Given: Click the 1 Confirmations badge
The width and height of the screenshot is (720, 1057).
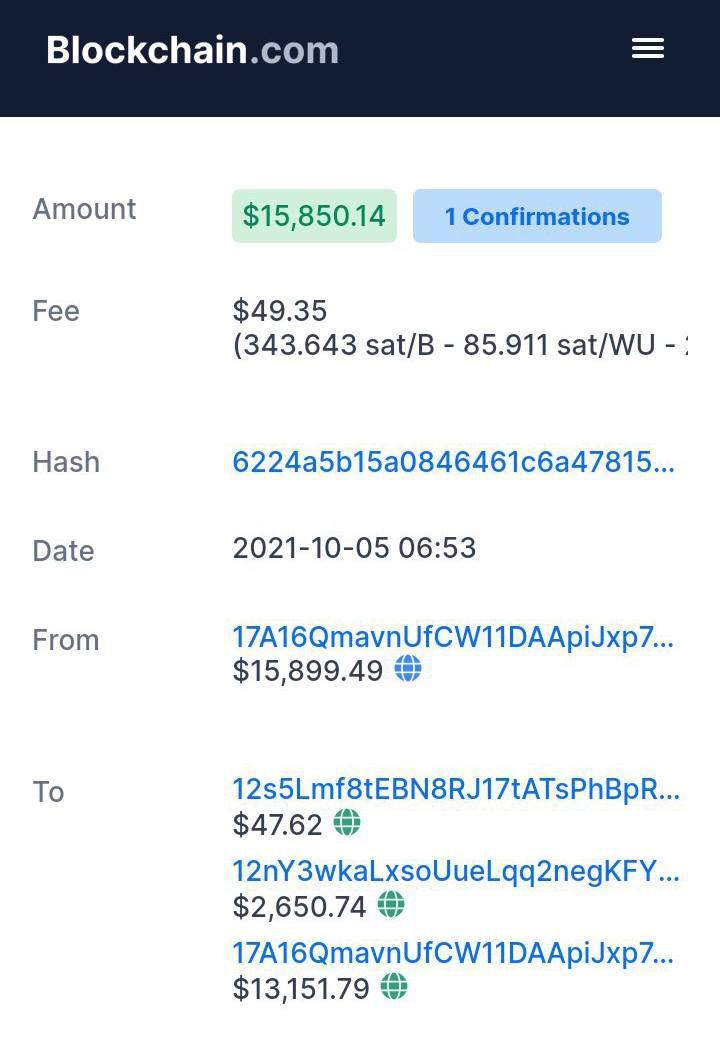Looking at the screenshot, I should coord(537,216).
